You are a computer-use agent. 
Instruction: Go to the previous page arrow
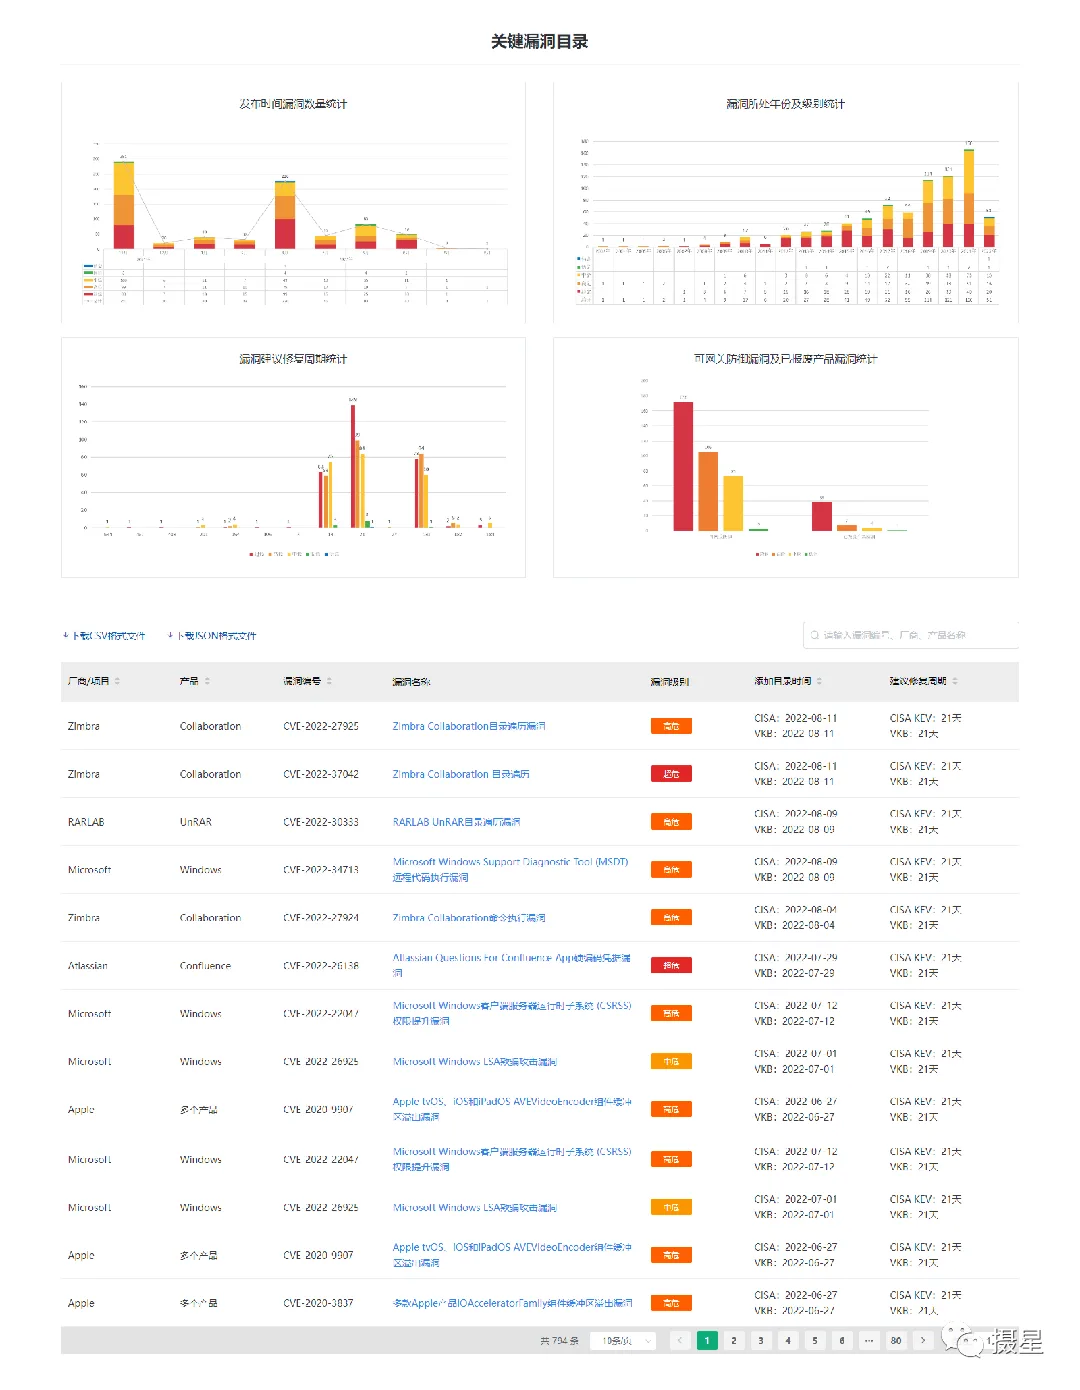click(680, 1341)
